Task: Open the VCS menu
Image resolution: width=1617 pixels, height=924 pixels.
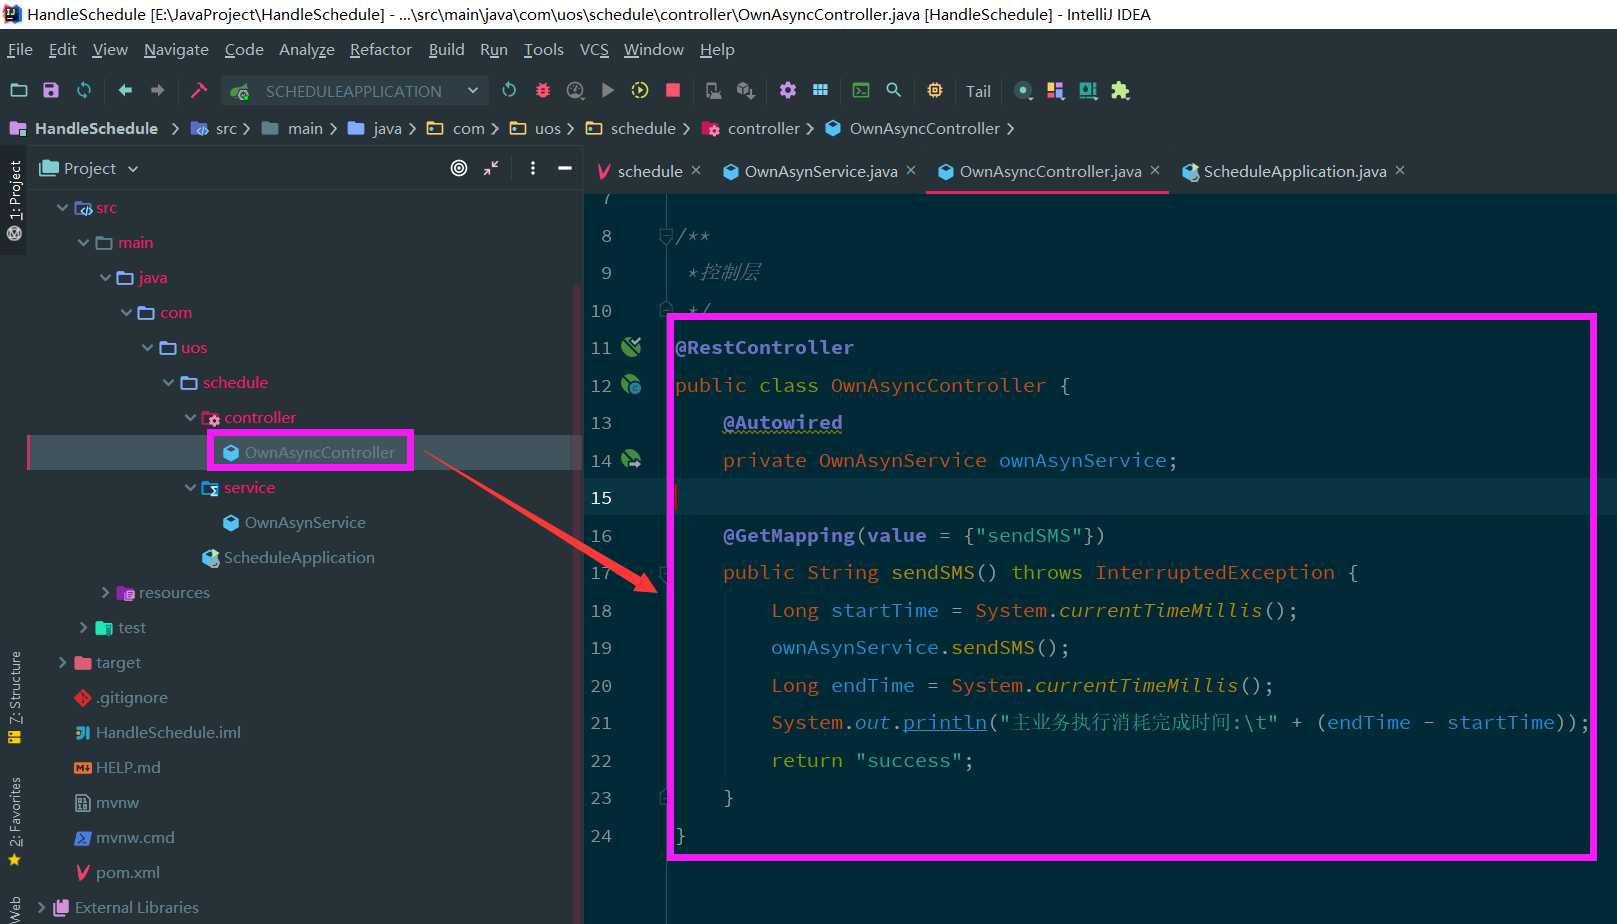Action: click(594, 49)
